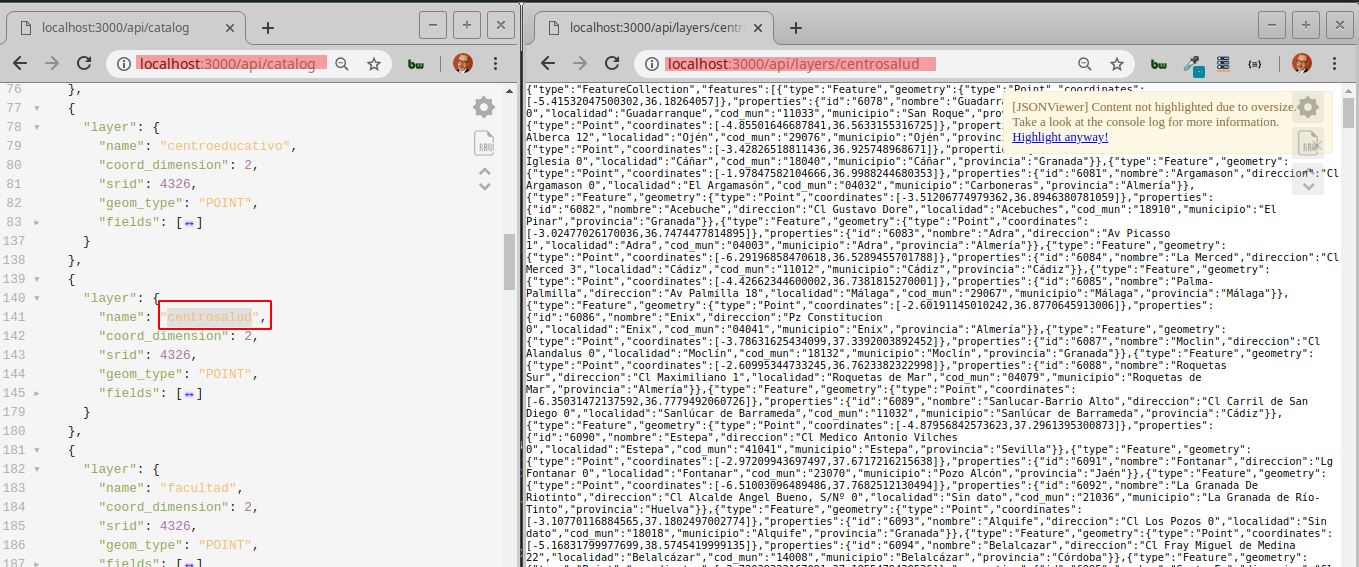This screenshot has height=567, width=1359.
Task: Click JSONViewer down chevron in centrosalud window
Action: click(1308, 185)
